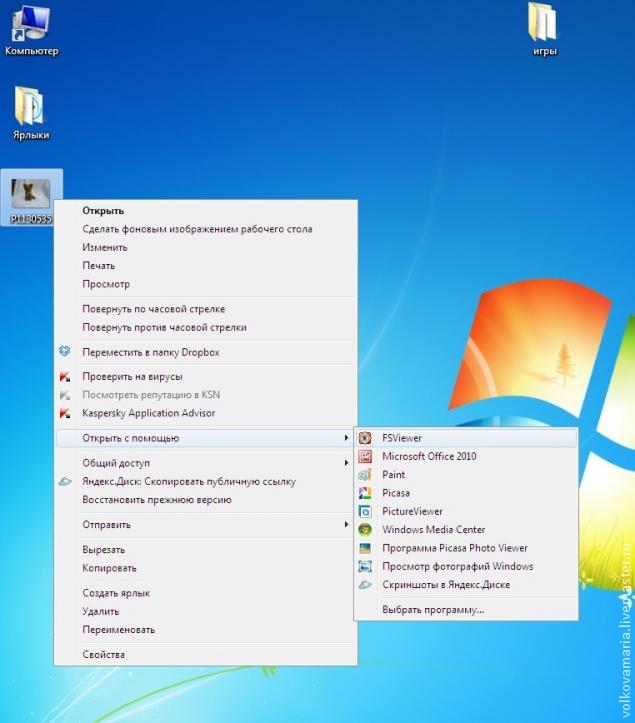Click the Paint program icon

tap(365, 475)
